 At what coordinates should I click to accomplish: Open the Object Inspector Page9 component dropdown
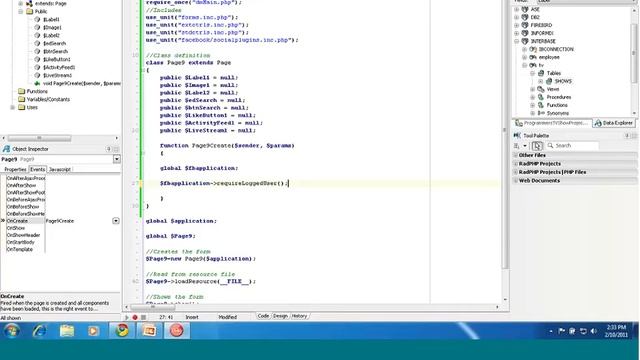coord(117,159)
